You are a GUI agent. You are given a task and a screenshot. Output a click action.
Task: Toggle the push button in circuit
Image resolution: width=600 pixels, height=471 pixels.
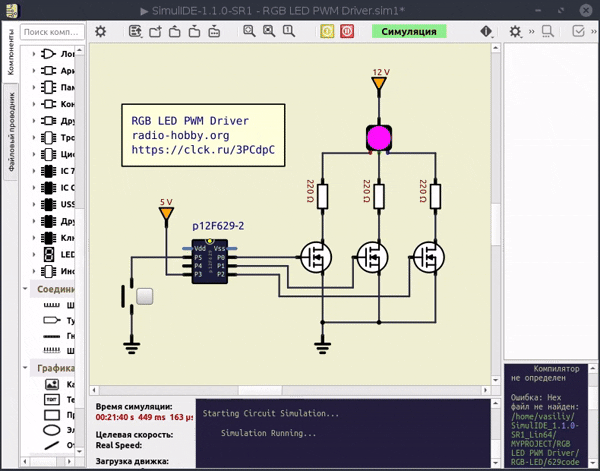click(145, 297)
